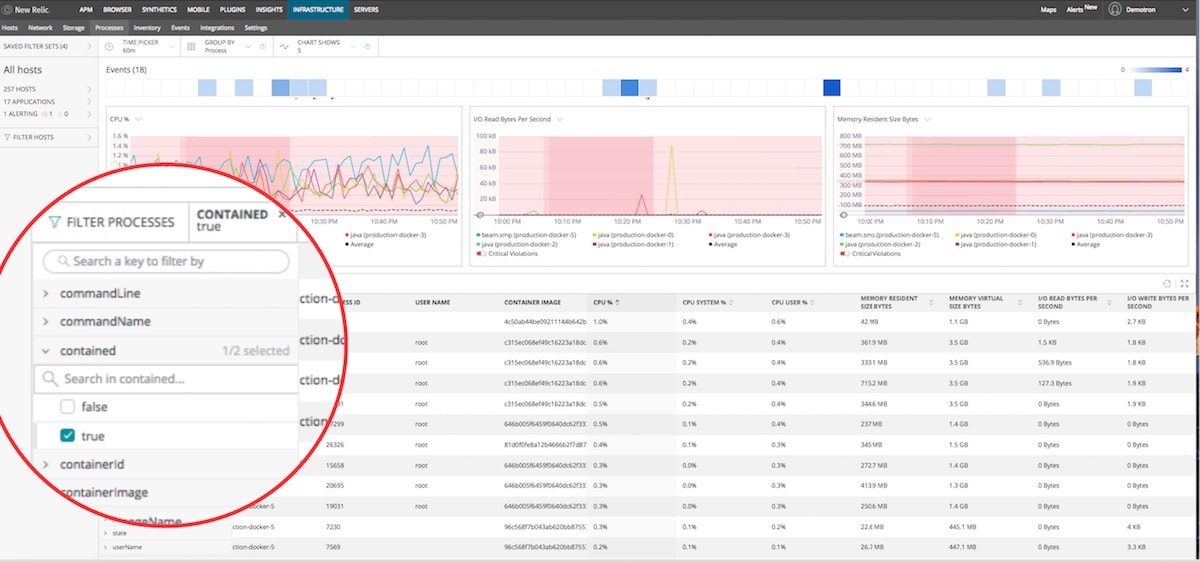Click the Group By columns icon
Image resolution: width=1200 pixels, height=562 pixels.
(x=191, y=46)
